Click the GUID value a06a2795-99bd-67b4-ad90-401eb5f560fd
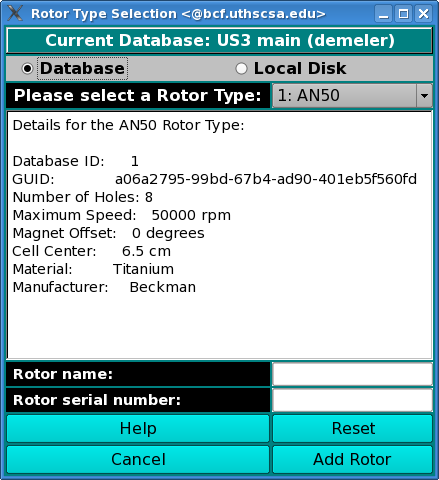 [x=266, y=179]
